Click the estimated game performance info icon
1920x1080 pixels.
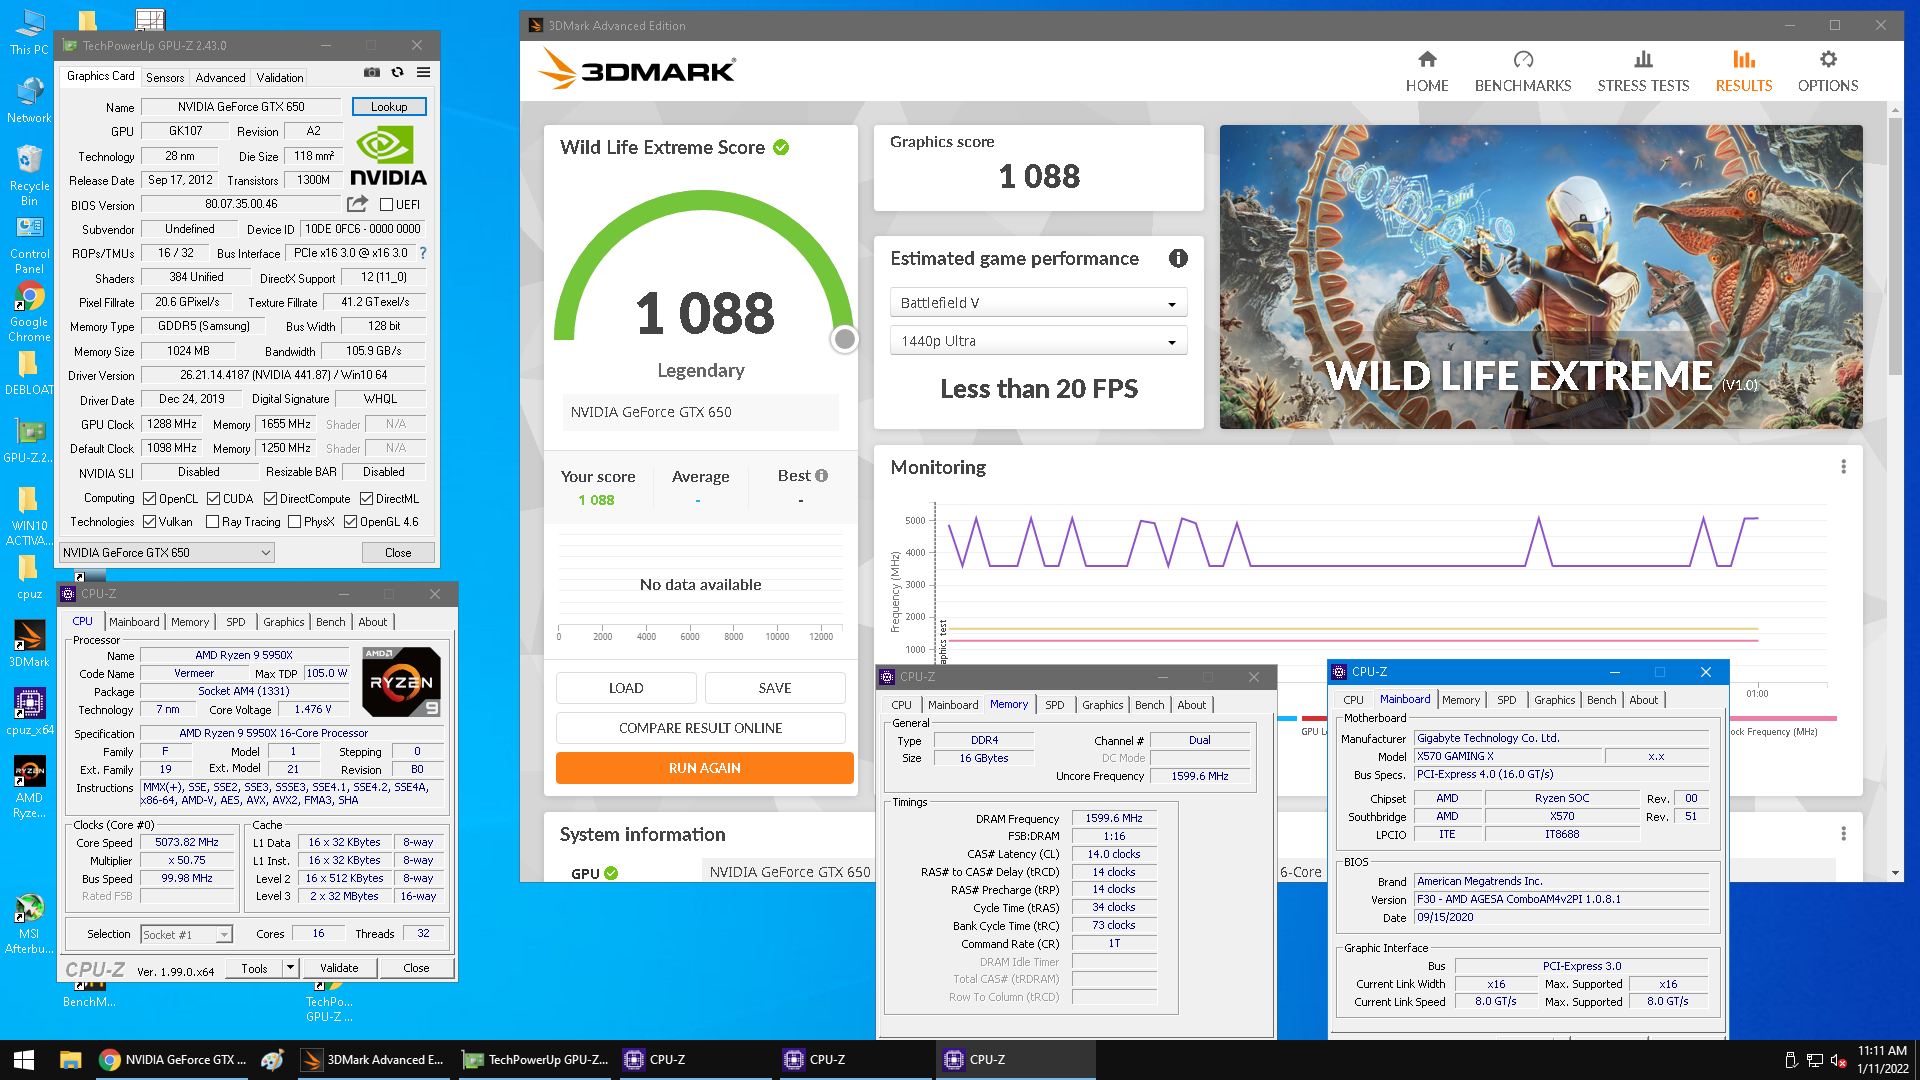(1178, 258)
